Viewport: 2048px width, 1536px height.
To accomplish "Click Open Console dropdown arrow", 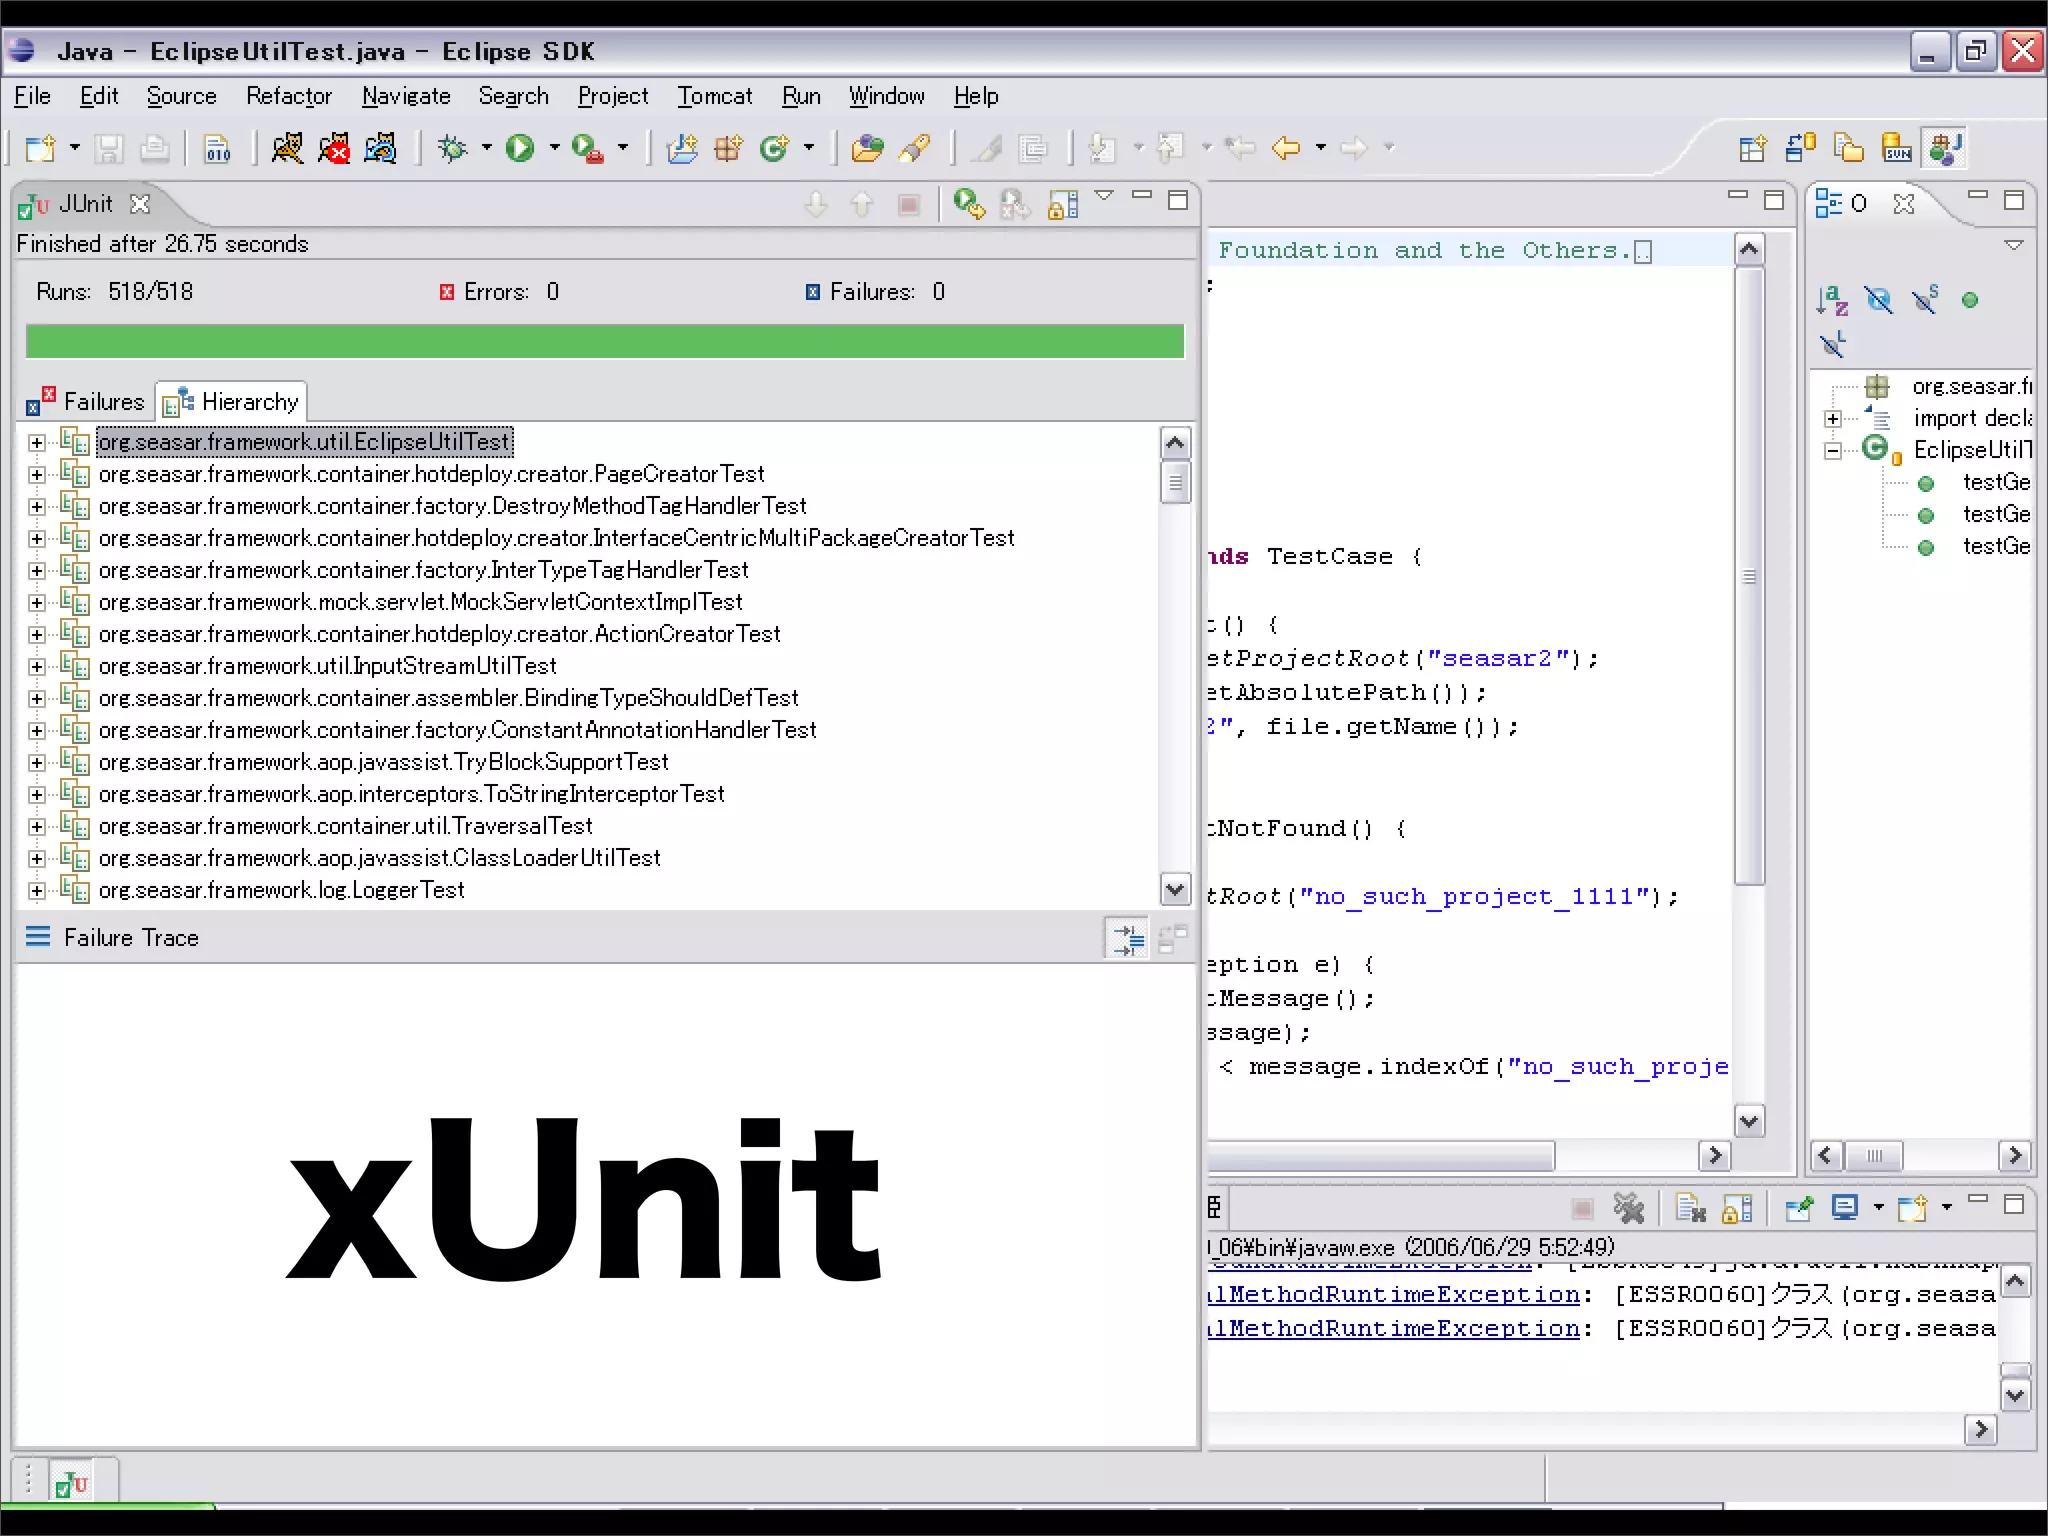I will click(x=1946, y=1208).
